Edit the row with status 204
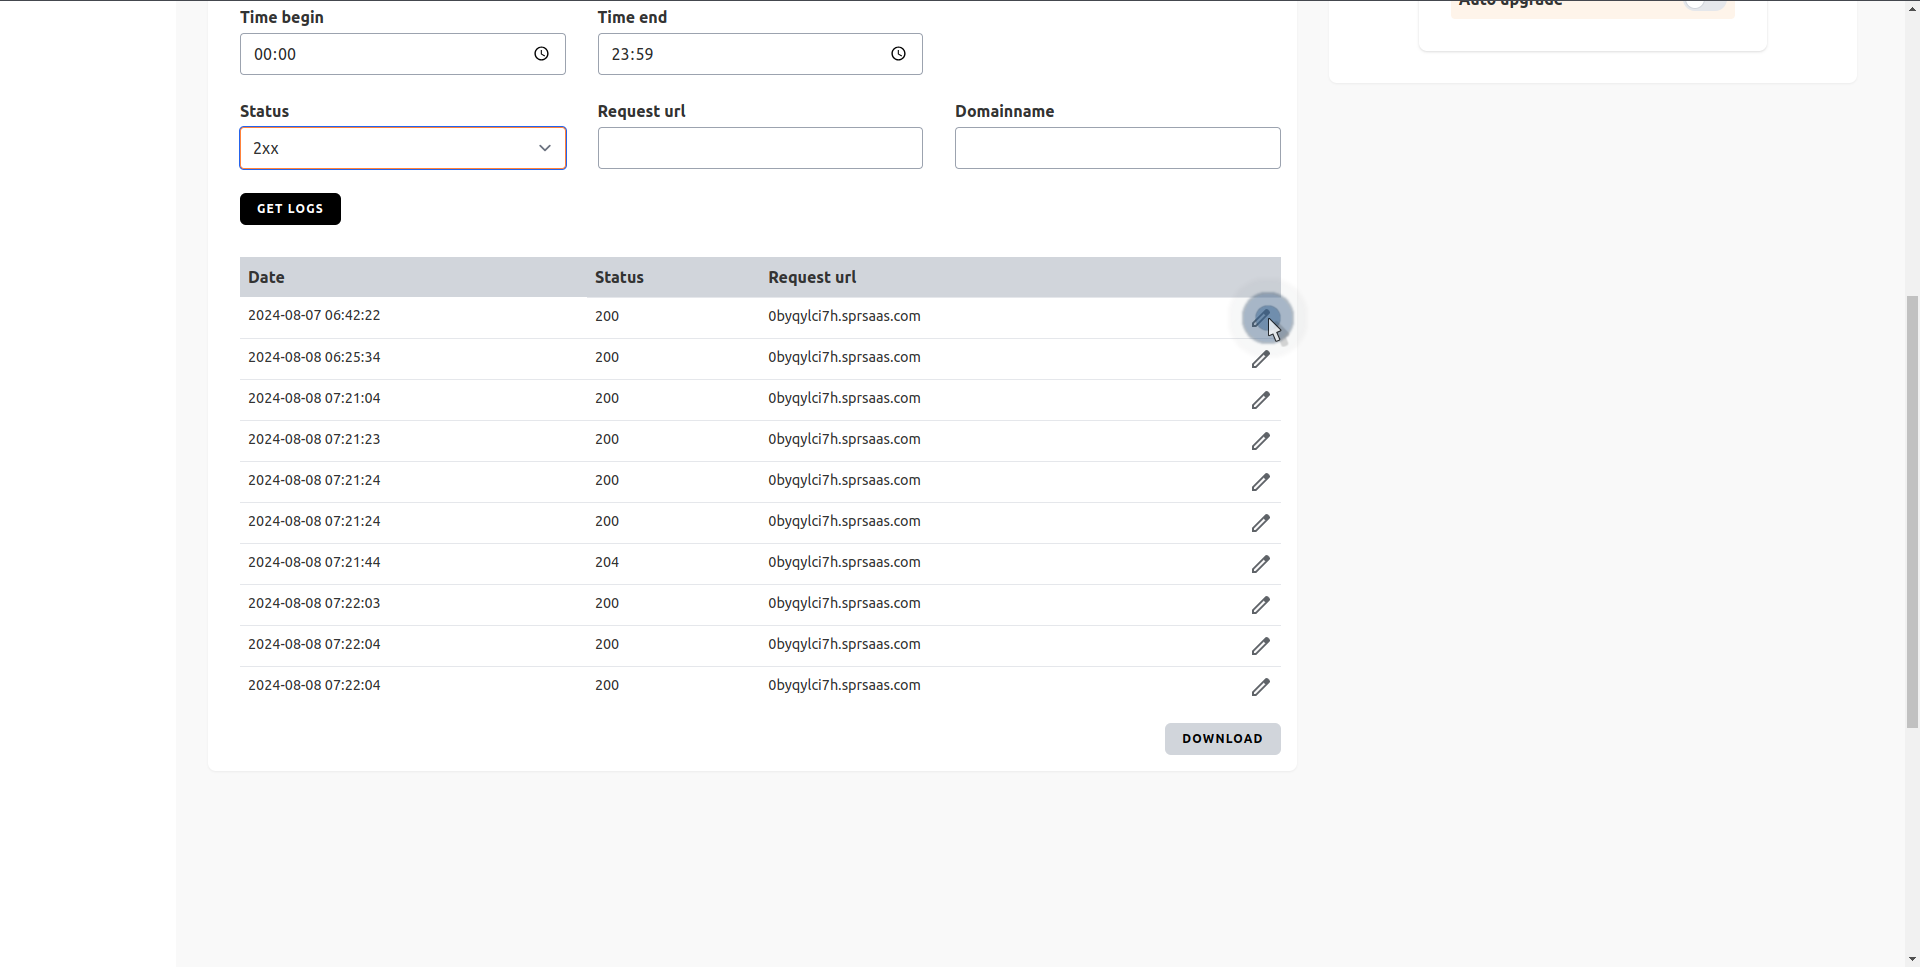 (x=1261, y=564)
